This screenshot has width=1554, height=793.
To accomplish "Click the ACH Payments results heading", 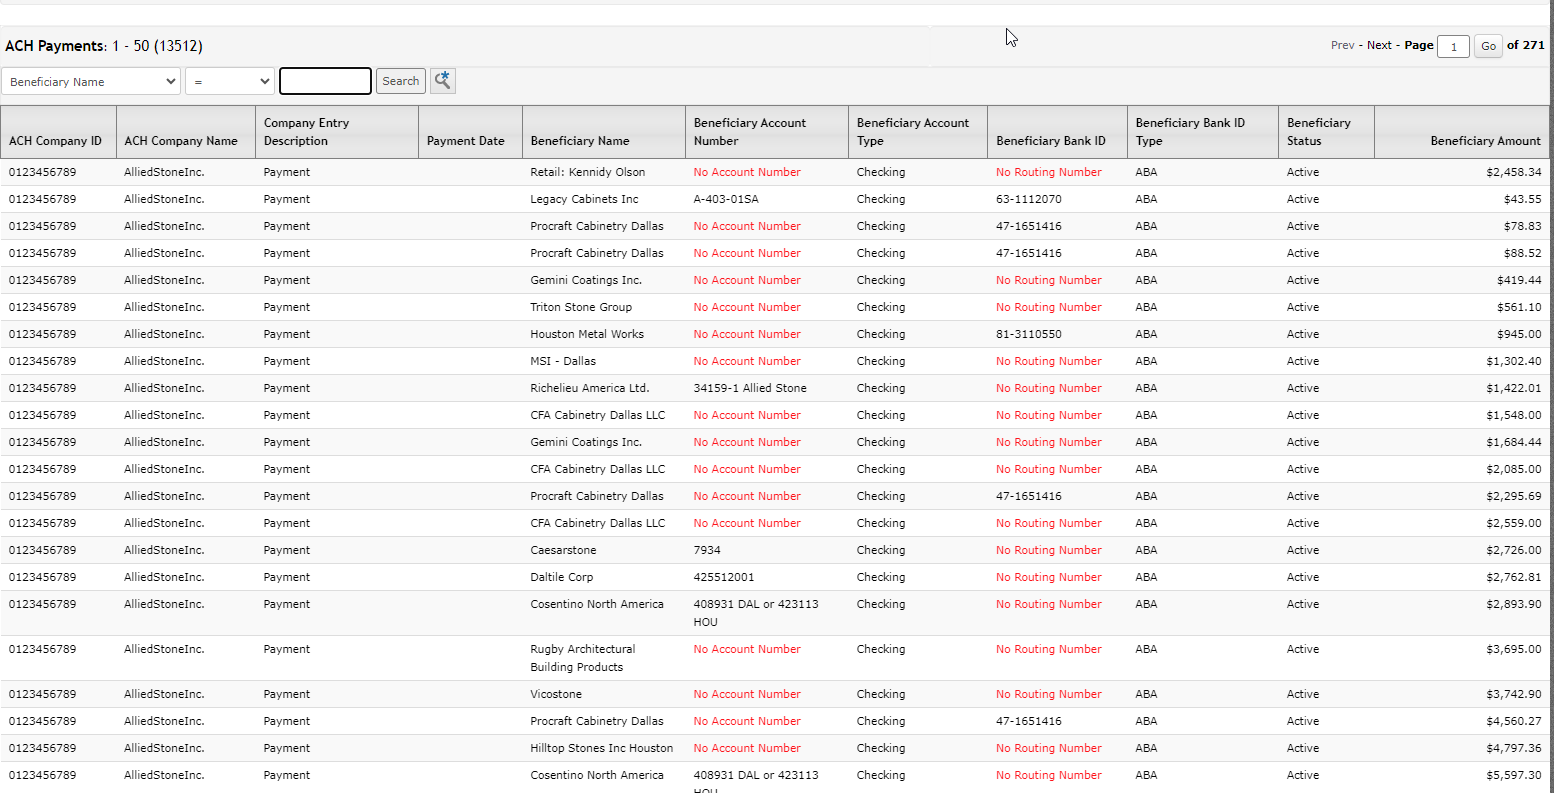I will pyautogui.click(x=104, y=46).
